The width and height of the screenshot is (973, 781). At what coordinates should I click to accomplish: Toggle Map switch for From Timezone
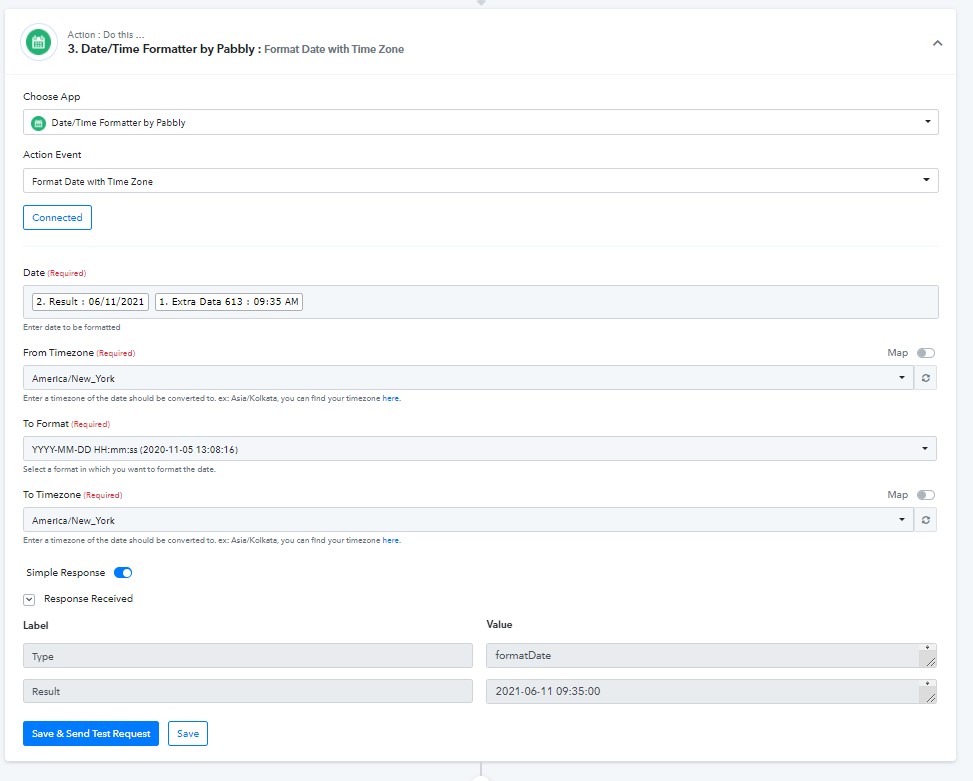click(926, 353)
